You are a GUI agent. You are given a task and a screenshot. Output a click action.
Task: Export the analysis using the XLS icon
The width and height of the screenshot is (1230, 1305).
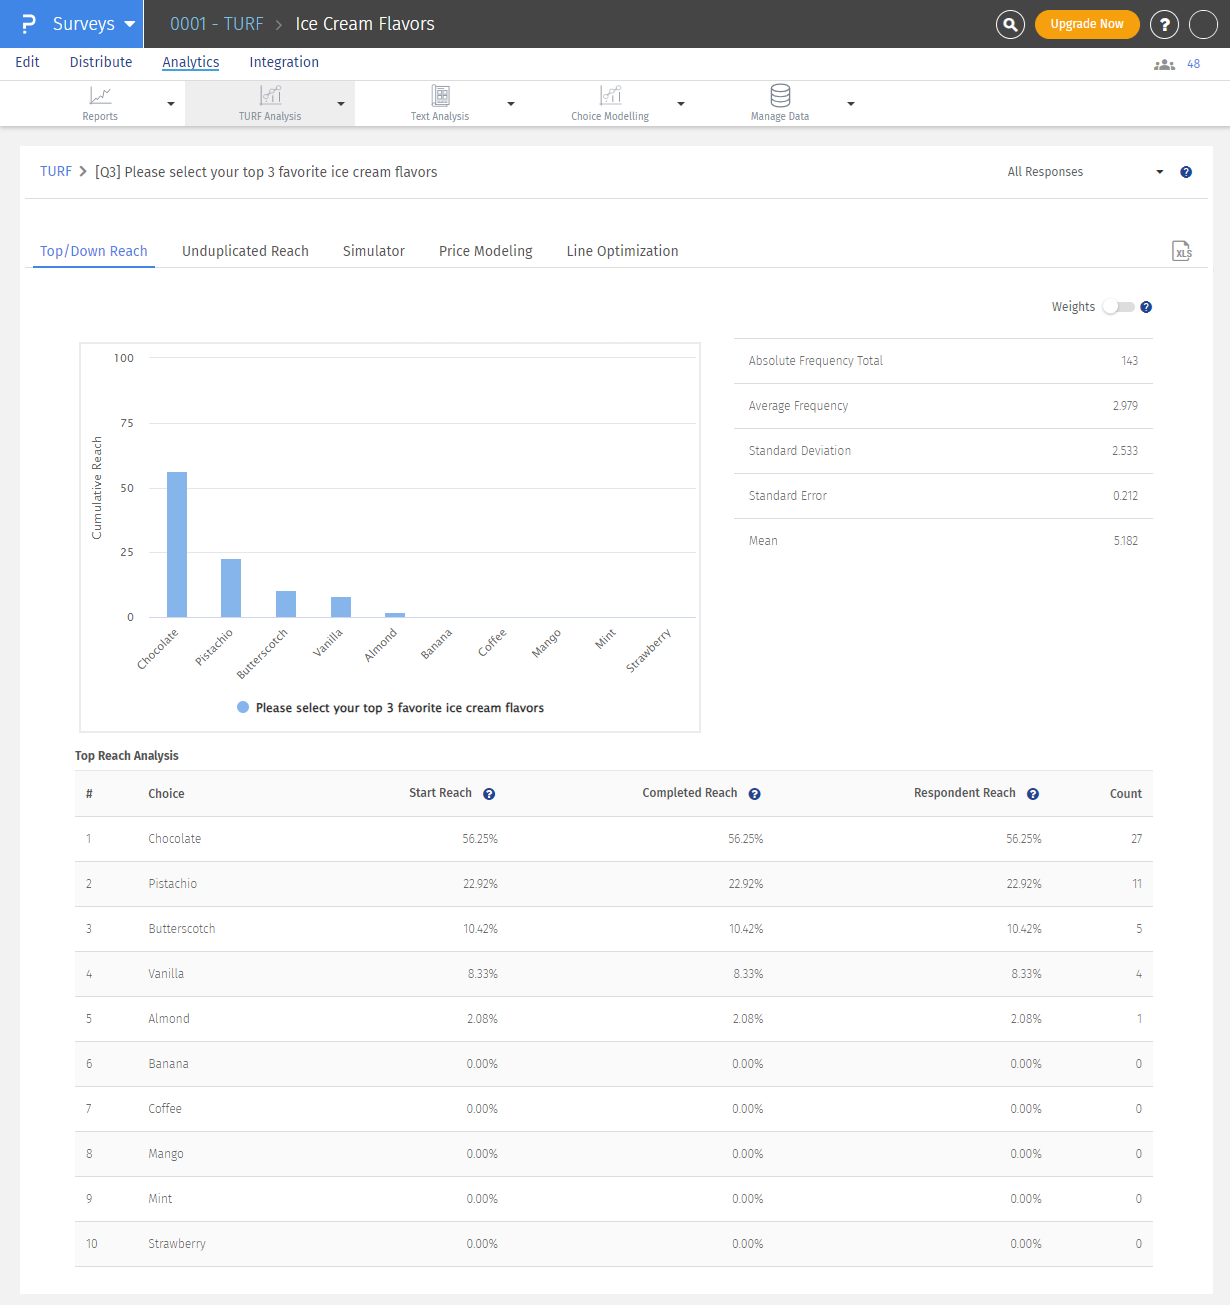(1182, 251)
